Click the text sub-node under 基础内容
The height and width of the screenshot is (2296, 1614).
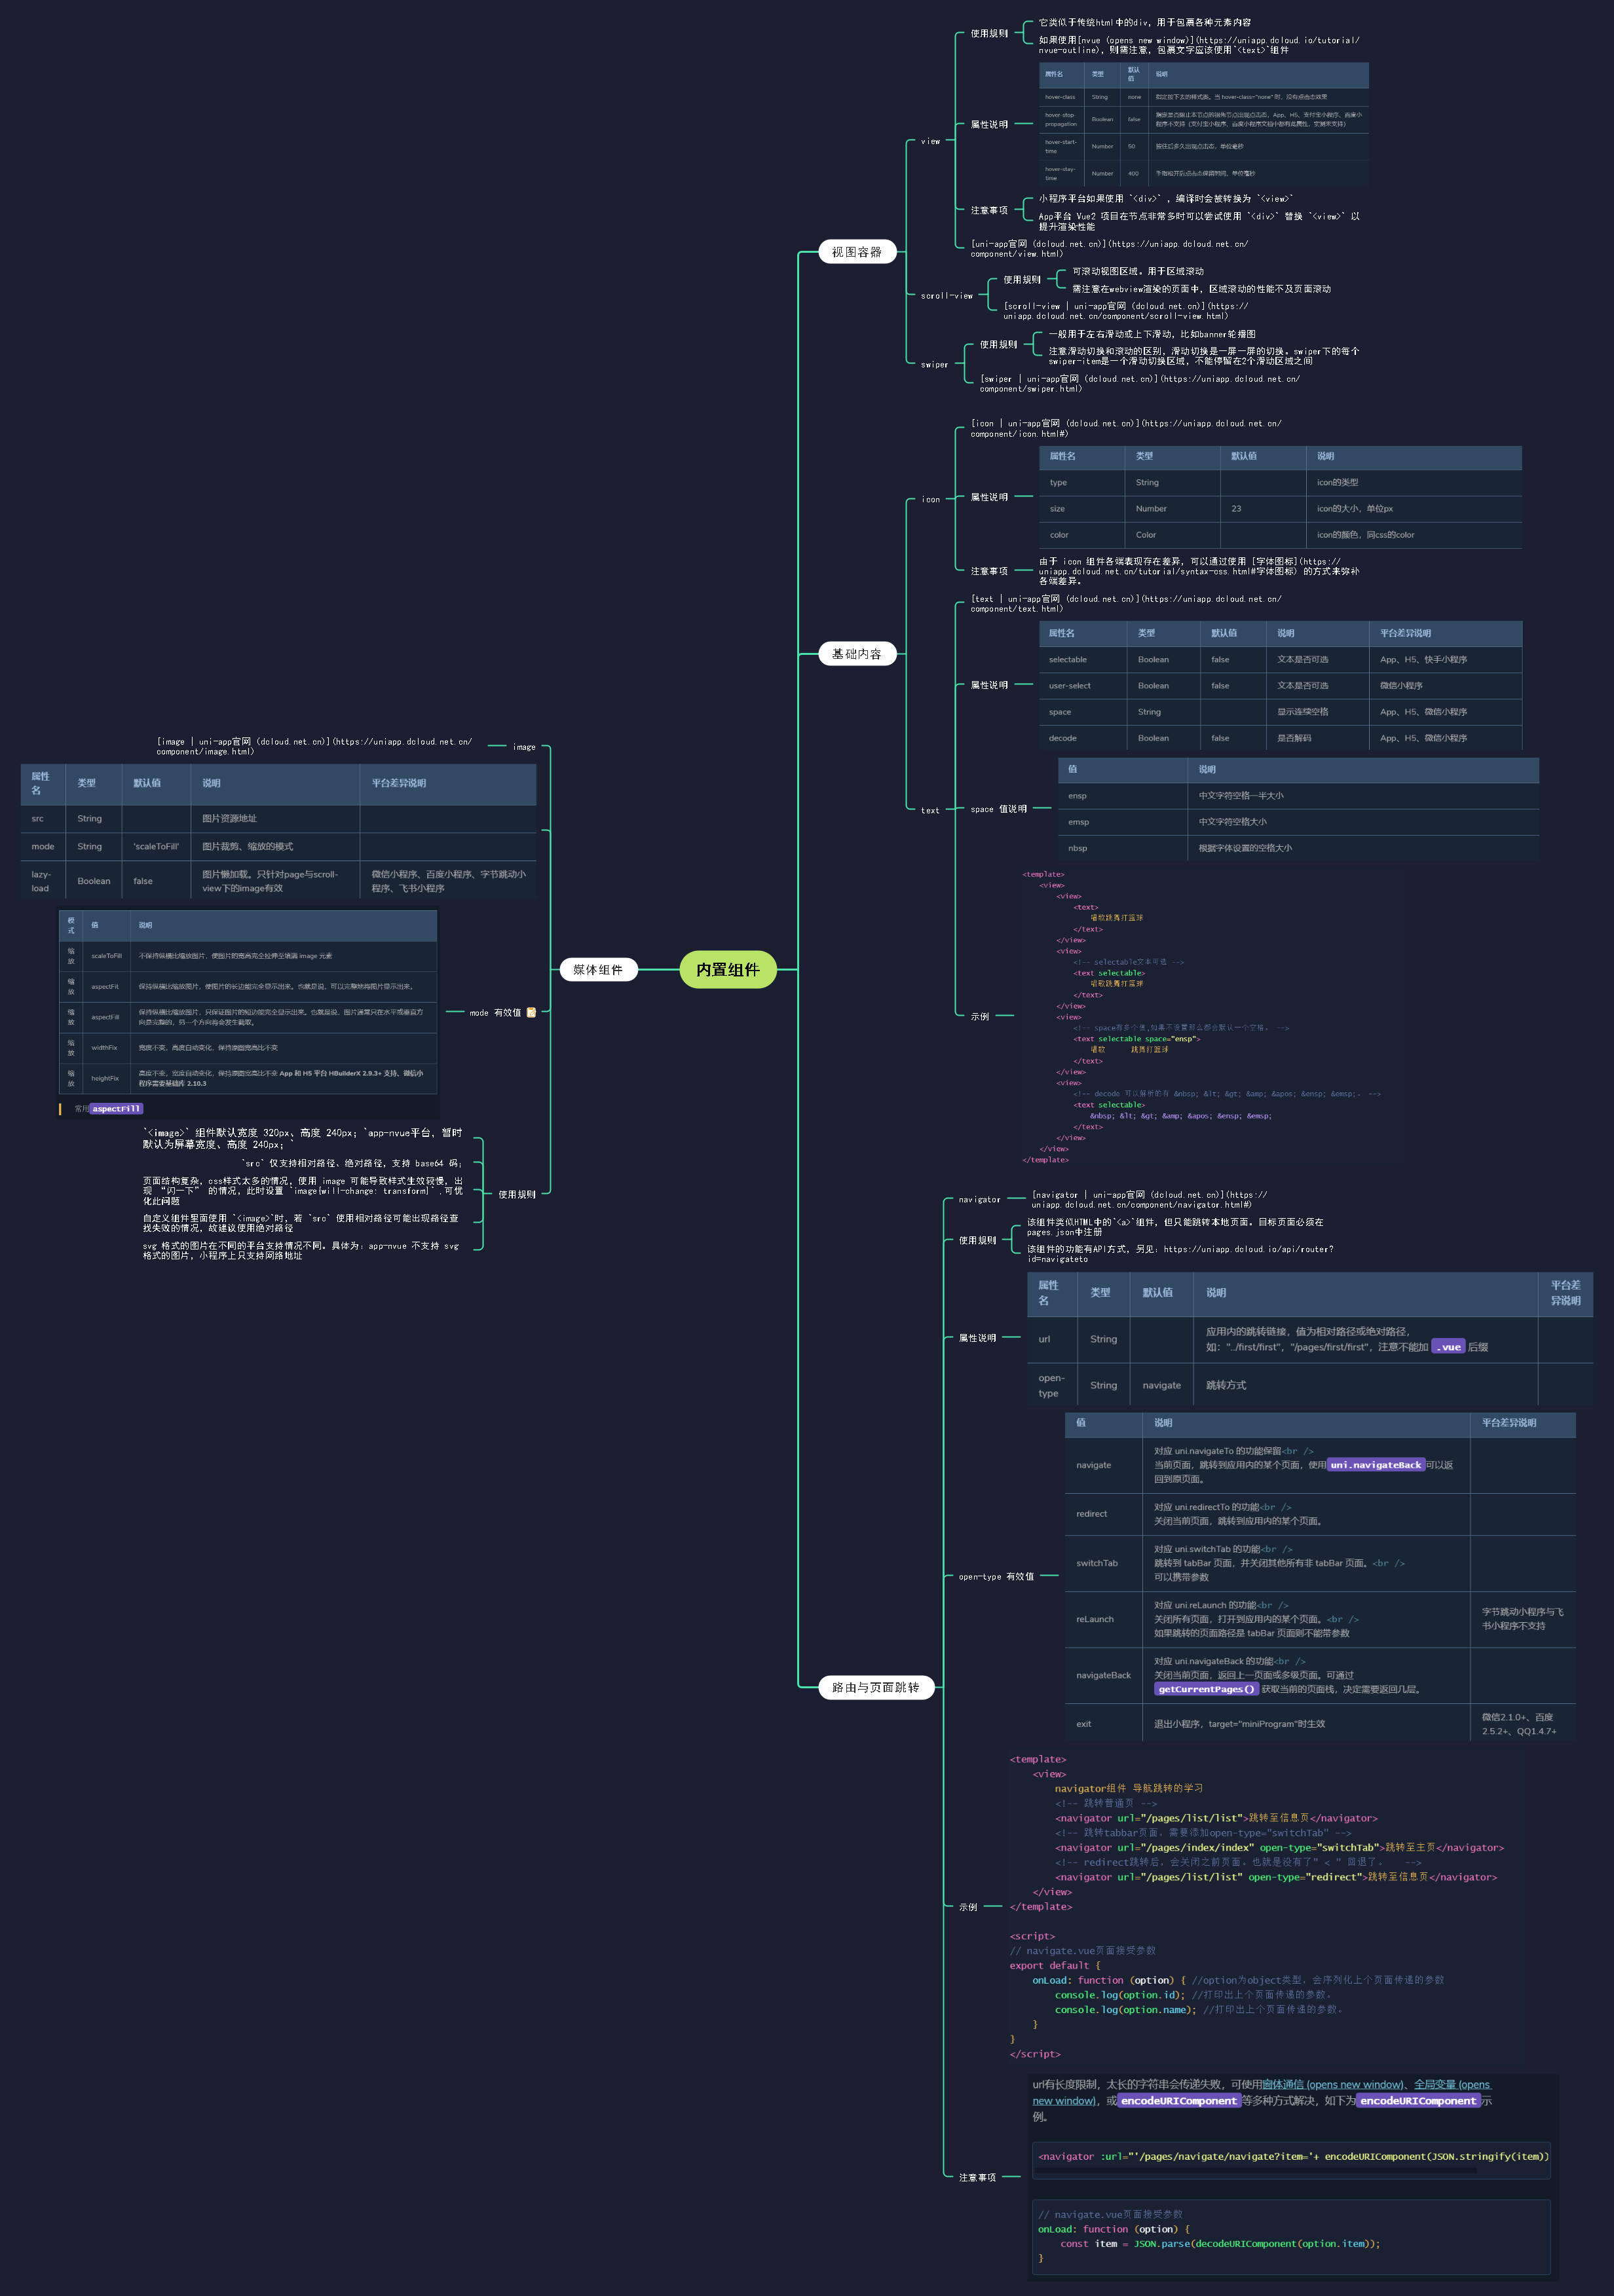[x=930, y=810]
